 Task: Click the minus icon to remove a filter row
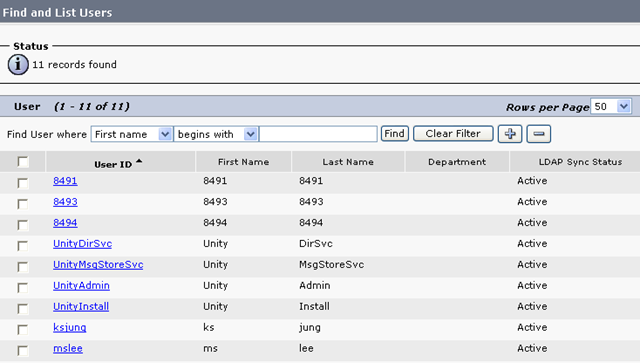[x=539, y=134]
